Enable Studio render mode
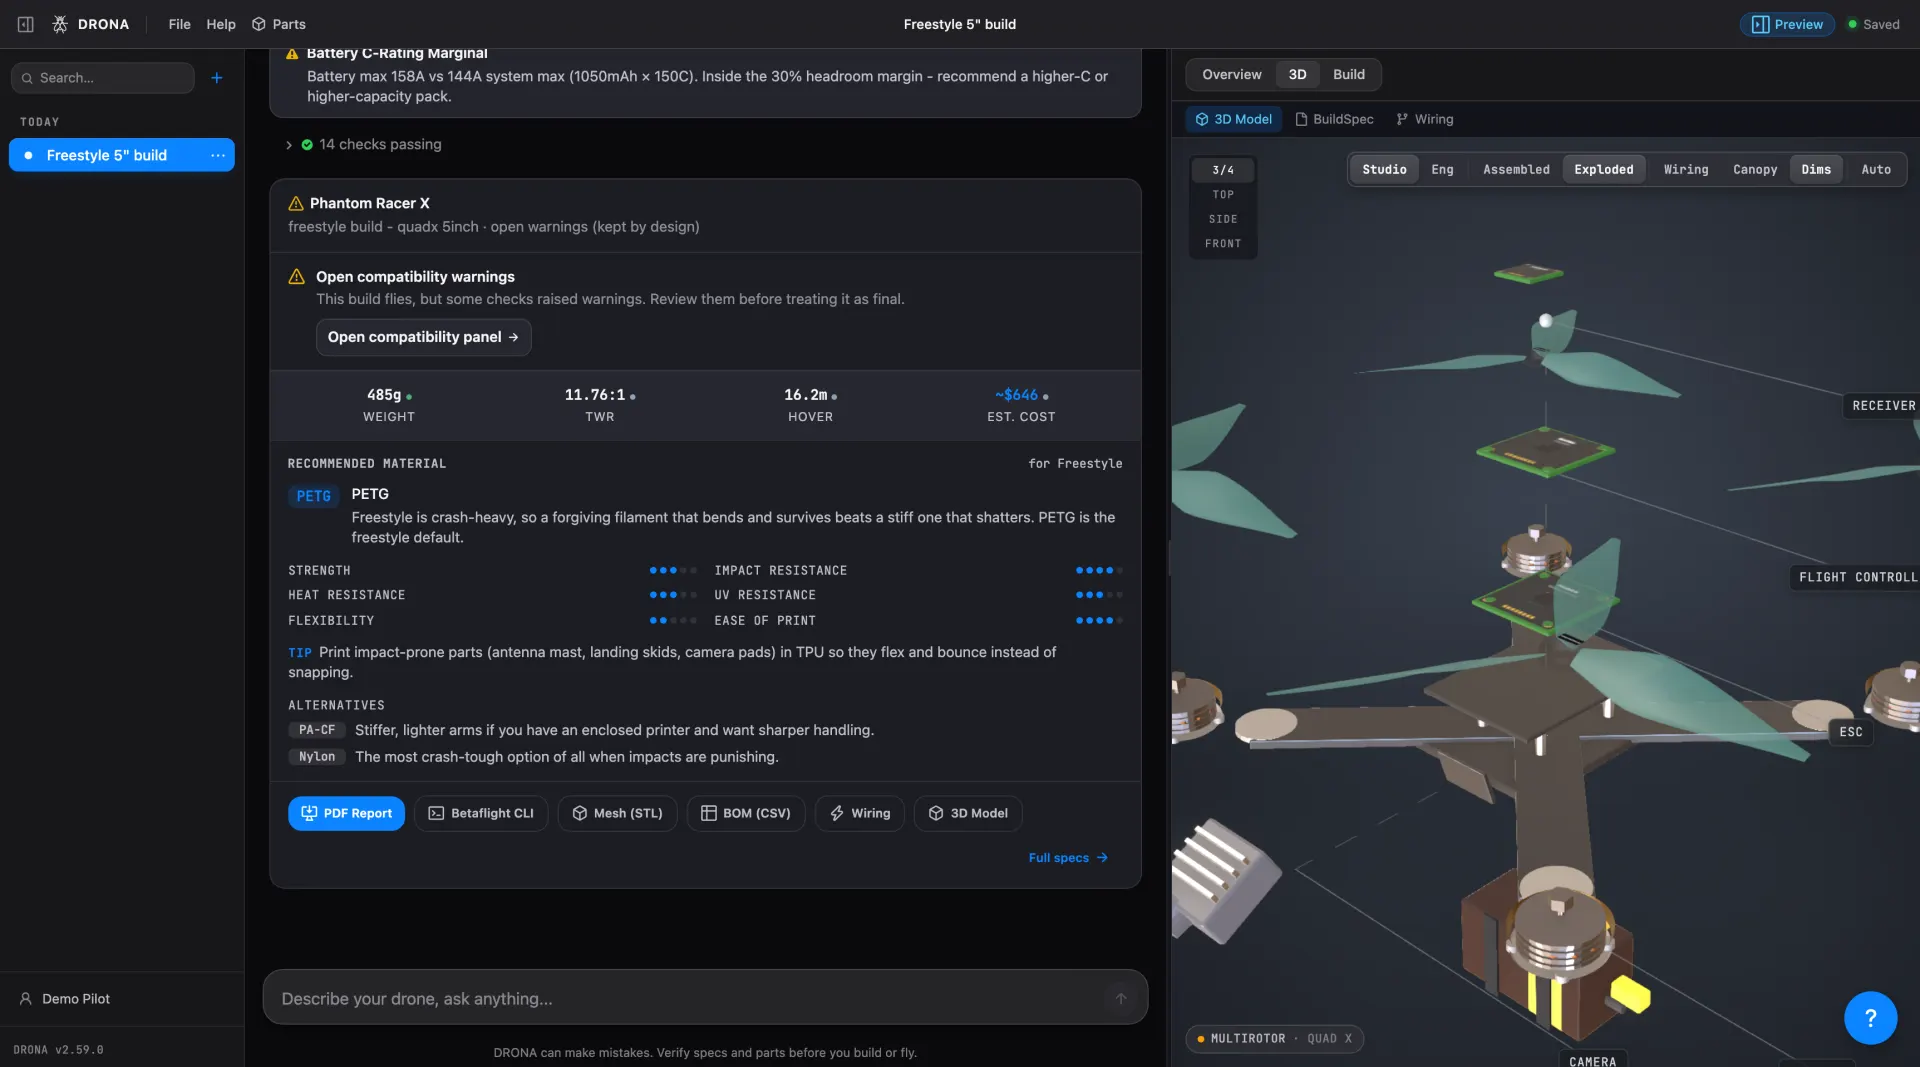1920x1067 pixels. (1384, 170)
